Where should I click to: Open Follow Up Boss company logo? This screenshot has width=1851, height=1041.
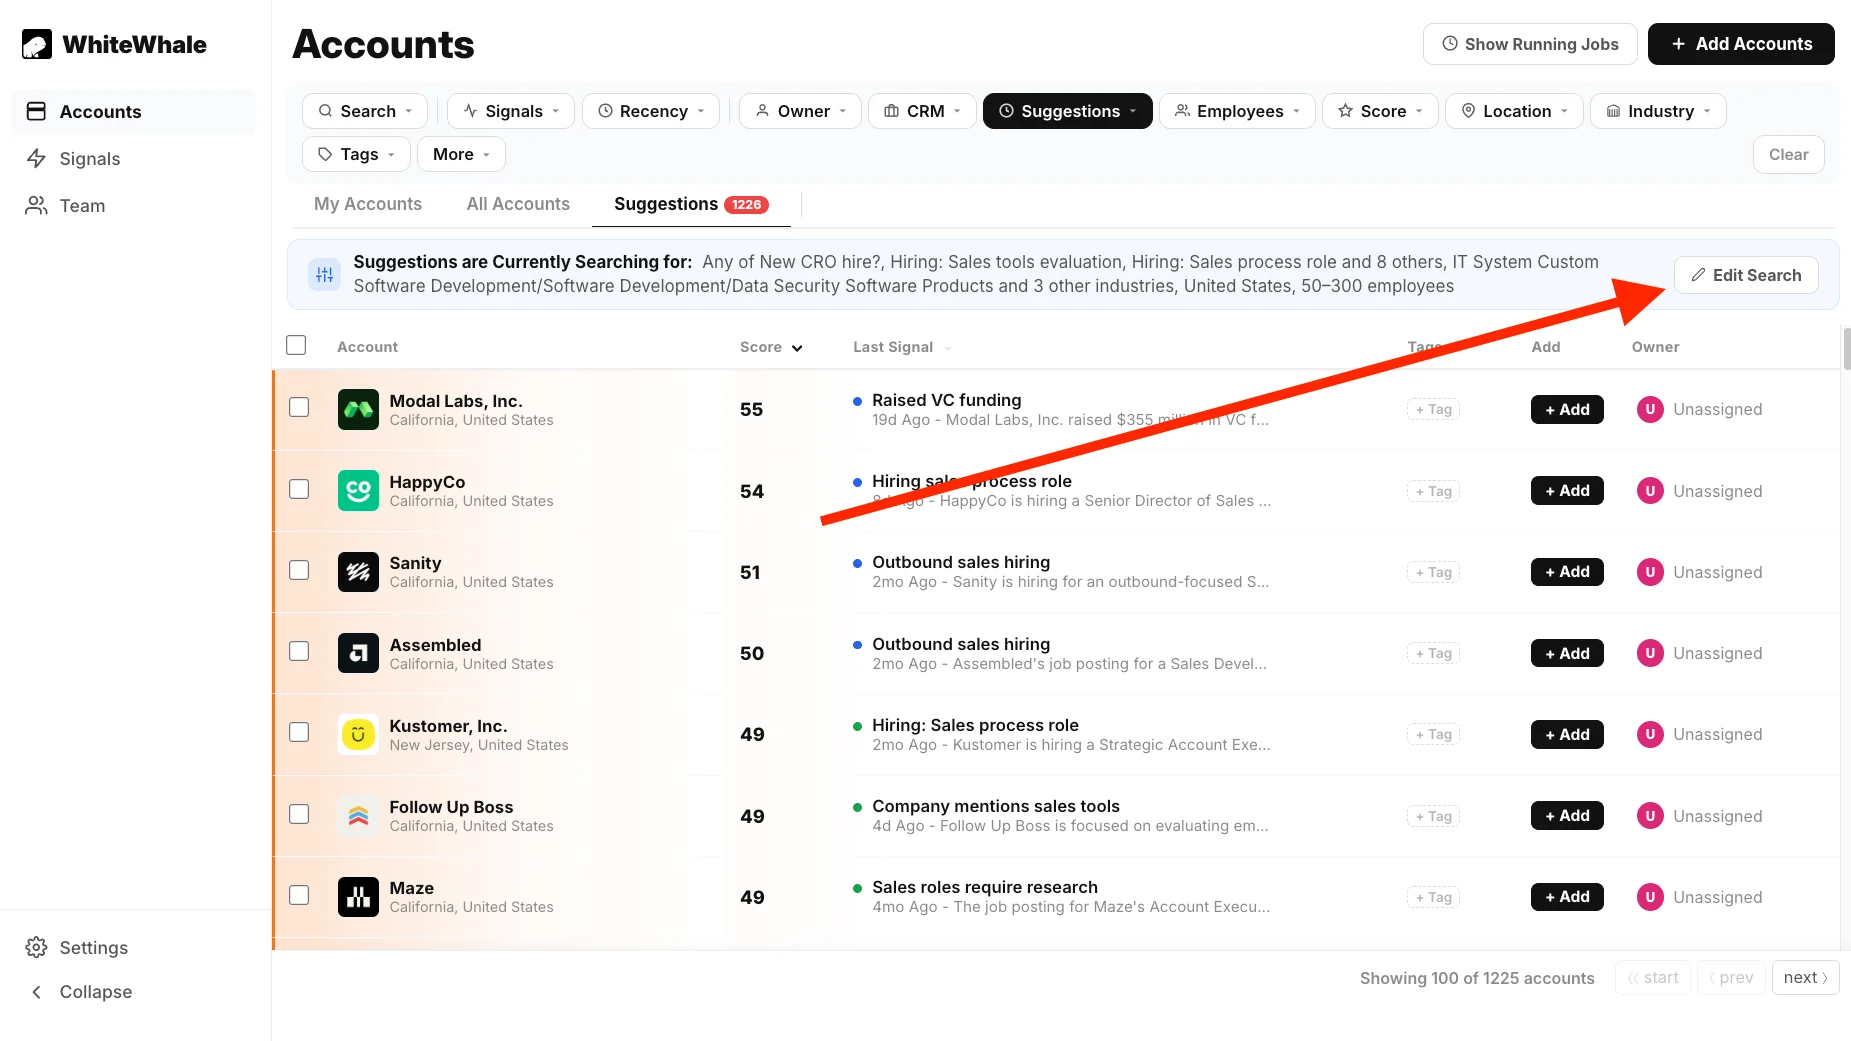[358, 816]
